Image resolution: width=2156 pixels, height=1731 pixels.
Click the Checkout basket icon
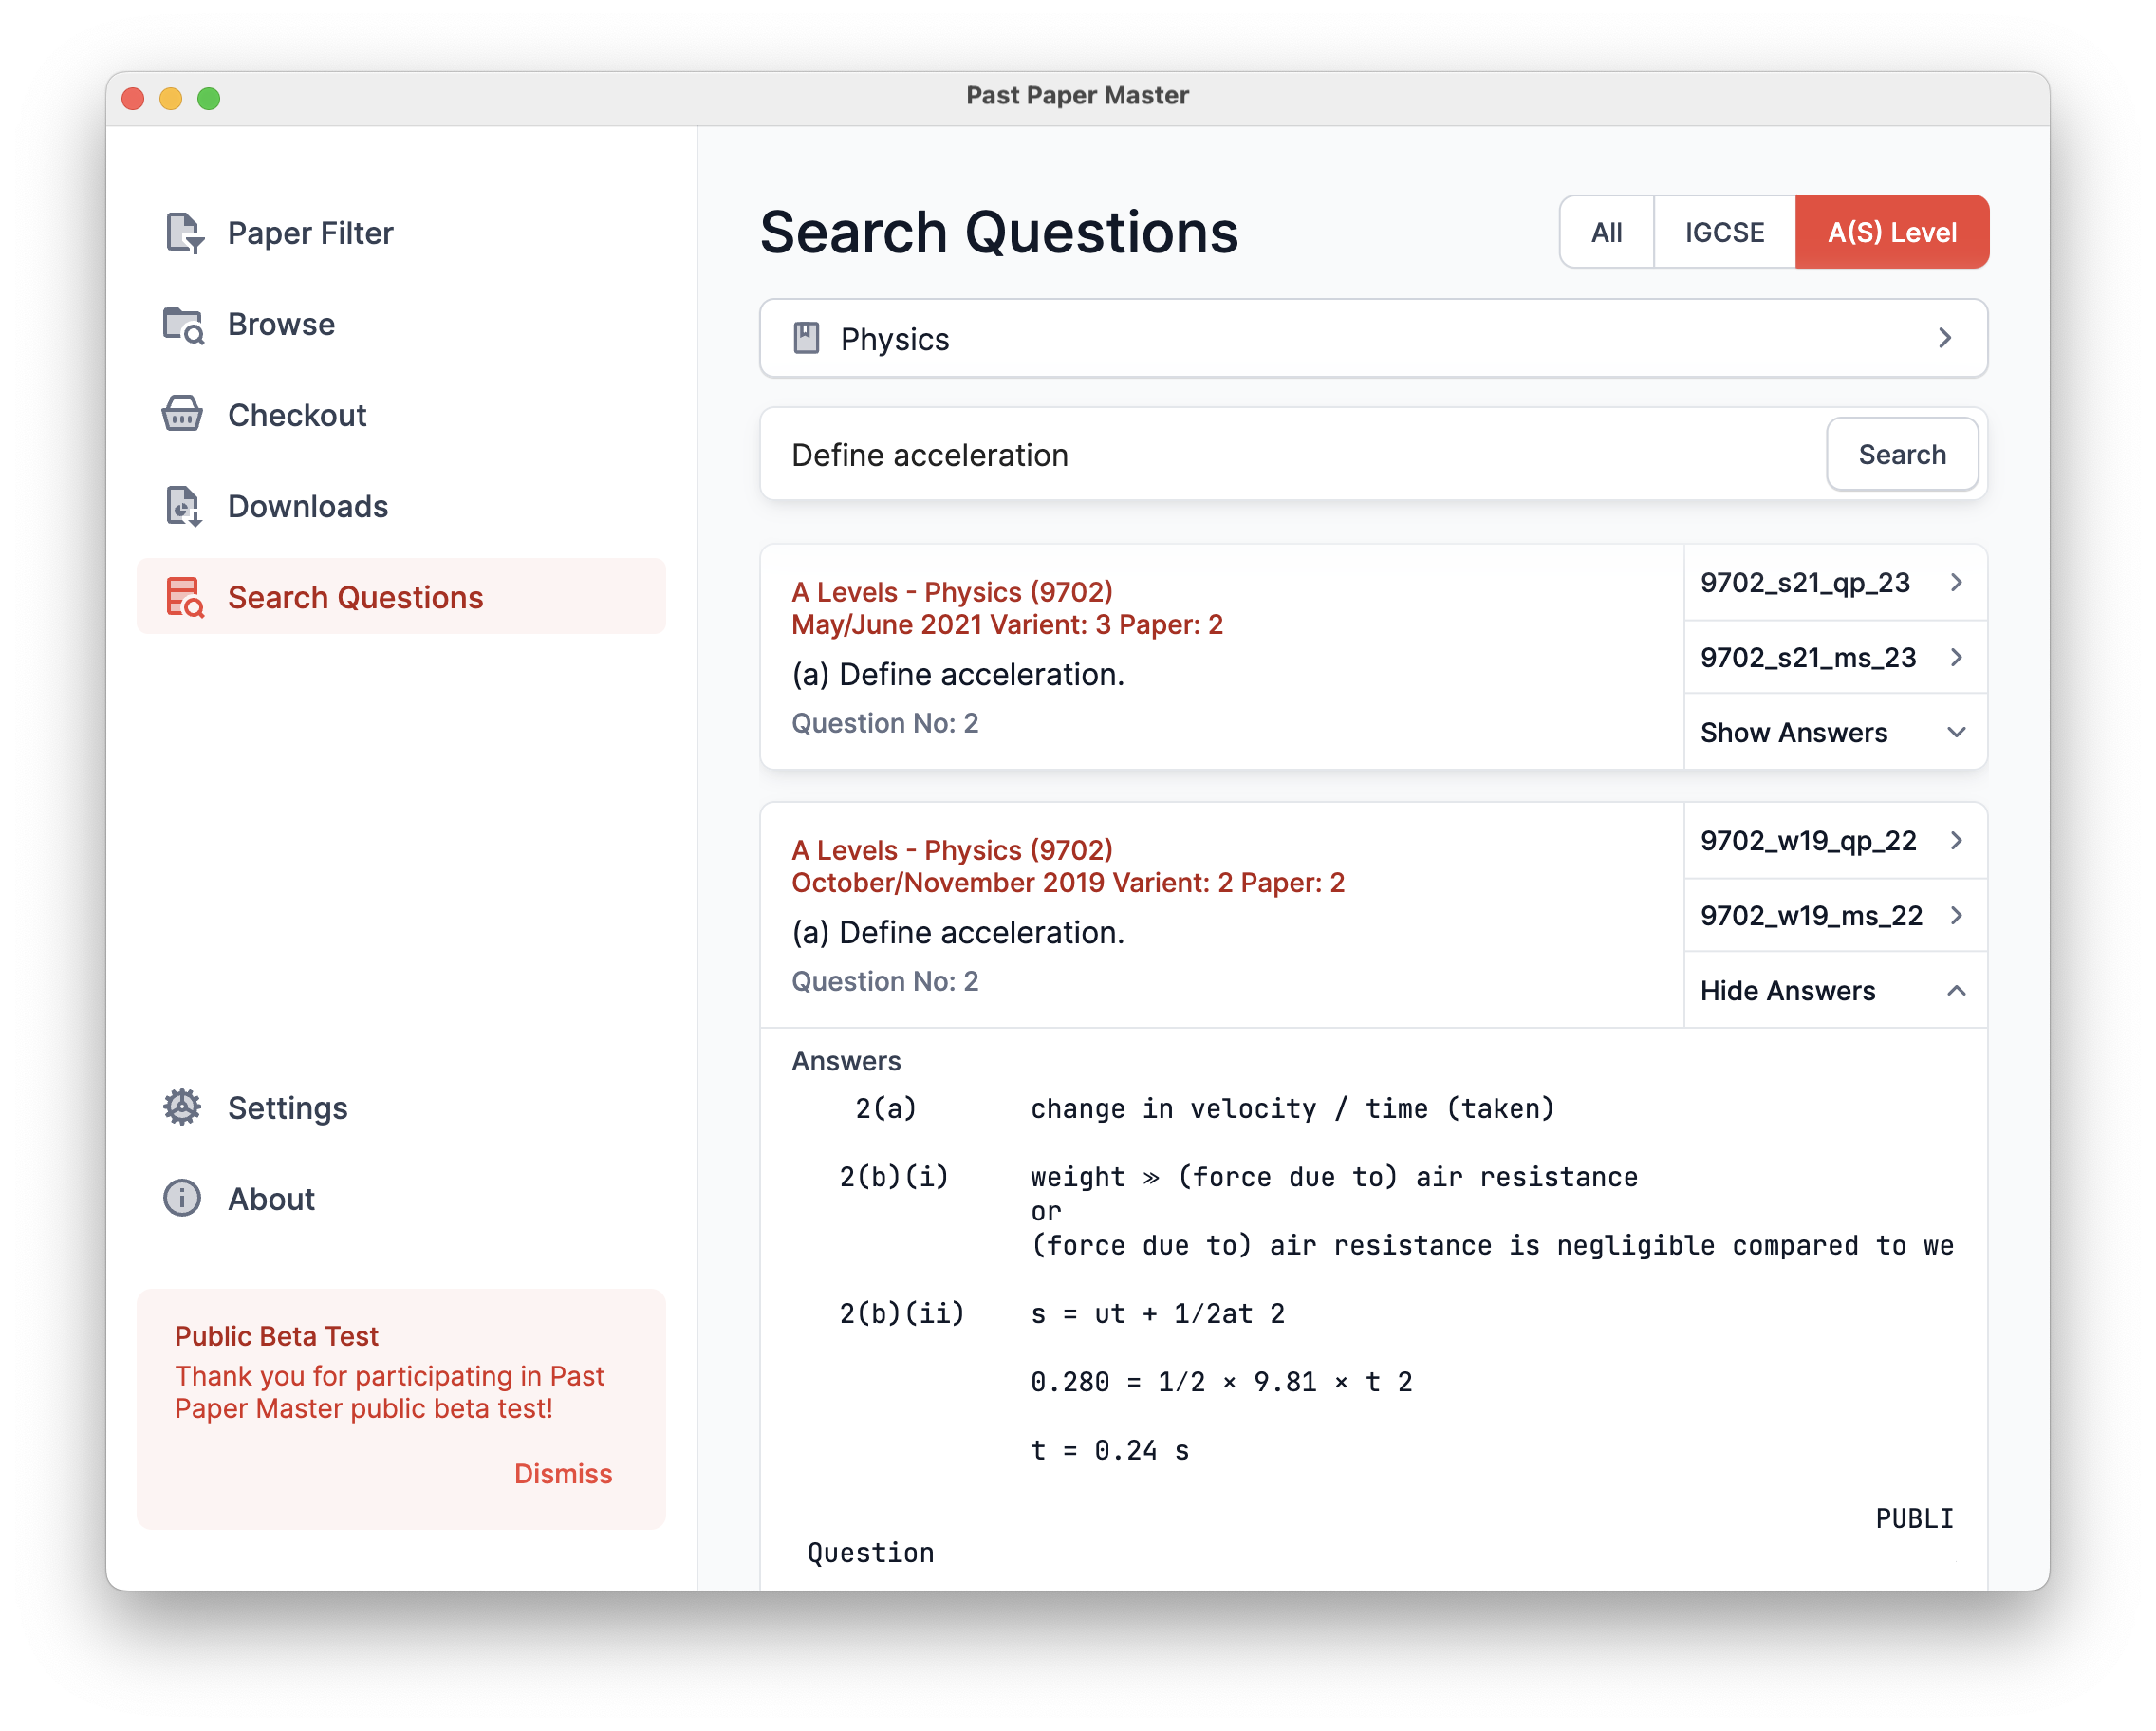coord(182,415)
